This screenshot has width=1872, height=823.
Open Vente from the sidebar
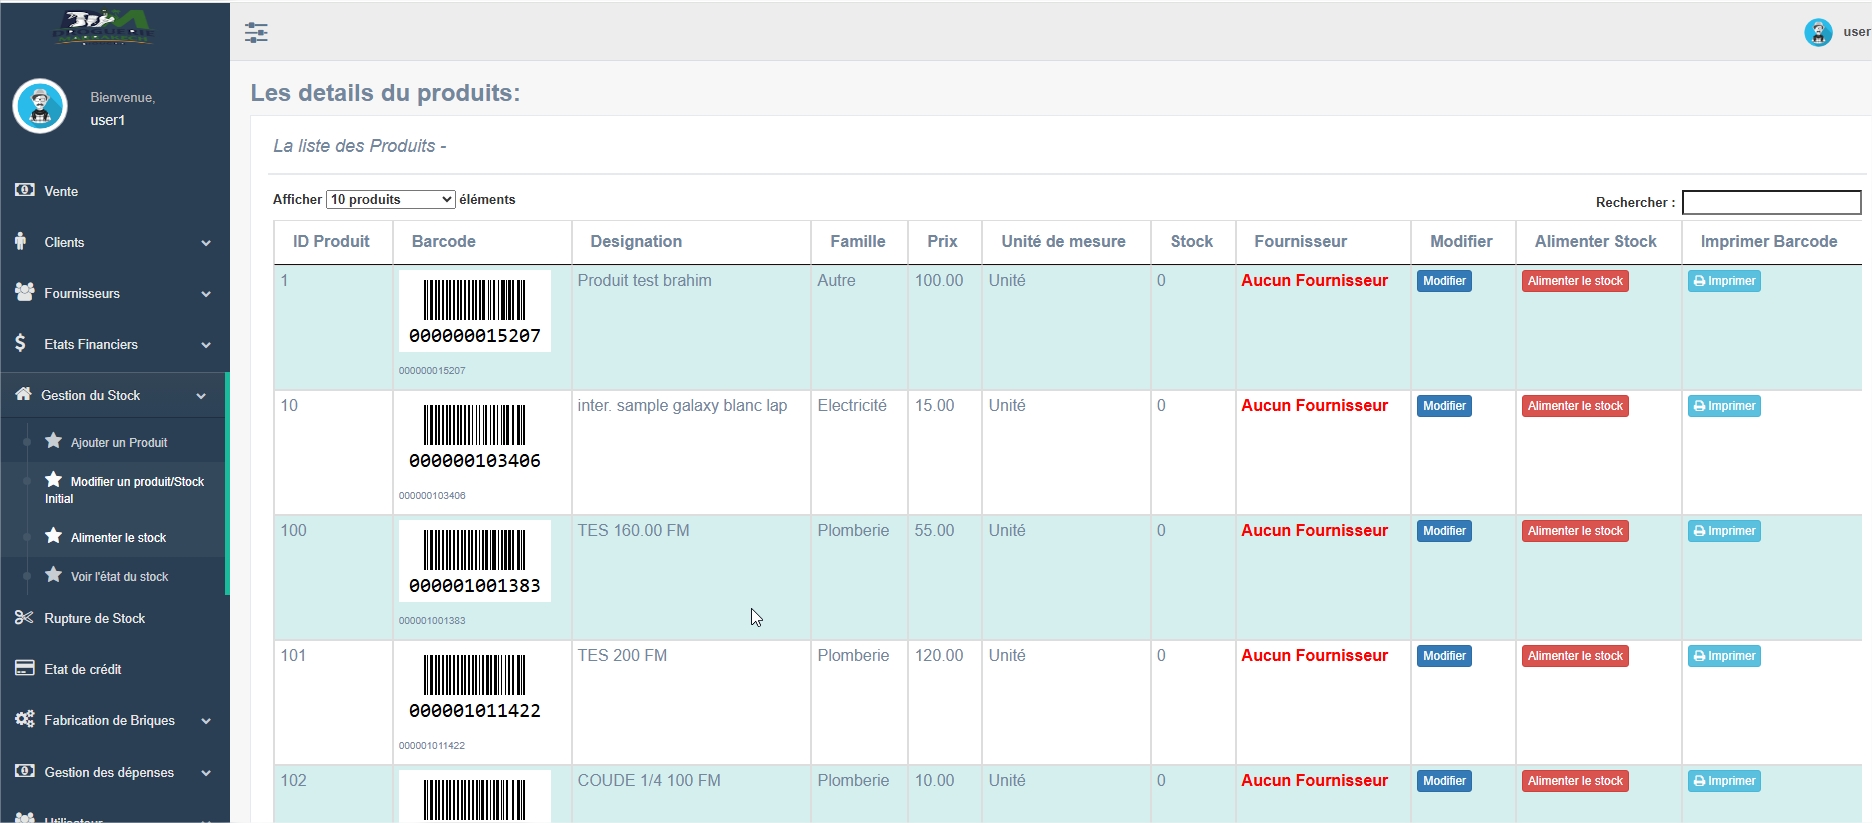61,191
